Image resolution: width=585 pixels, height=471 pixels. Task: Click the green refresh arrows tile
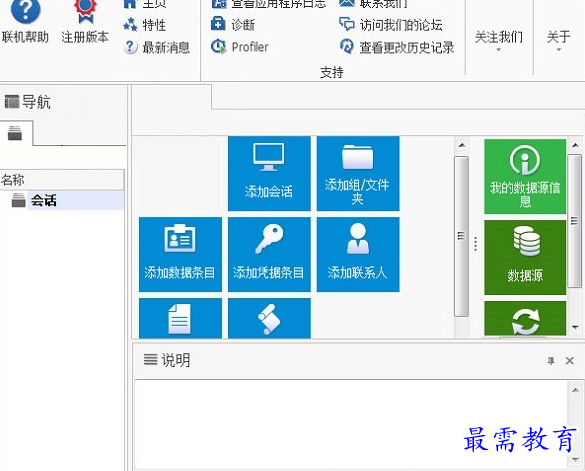(x=525, y=319)
